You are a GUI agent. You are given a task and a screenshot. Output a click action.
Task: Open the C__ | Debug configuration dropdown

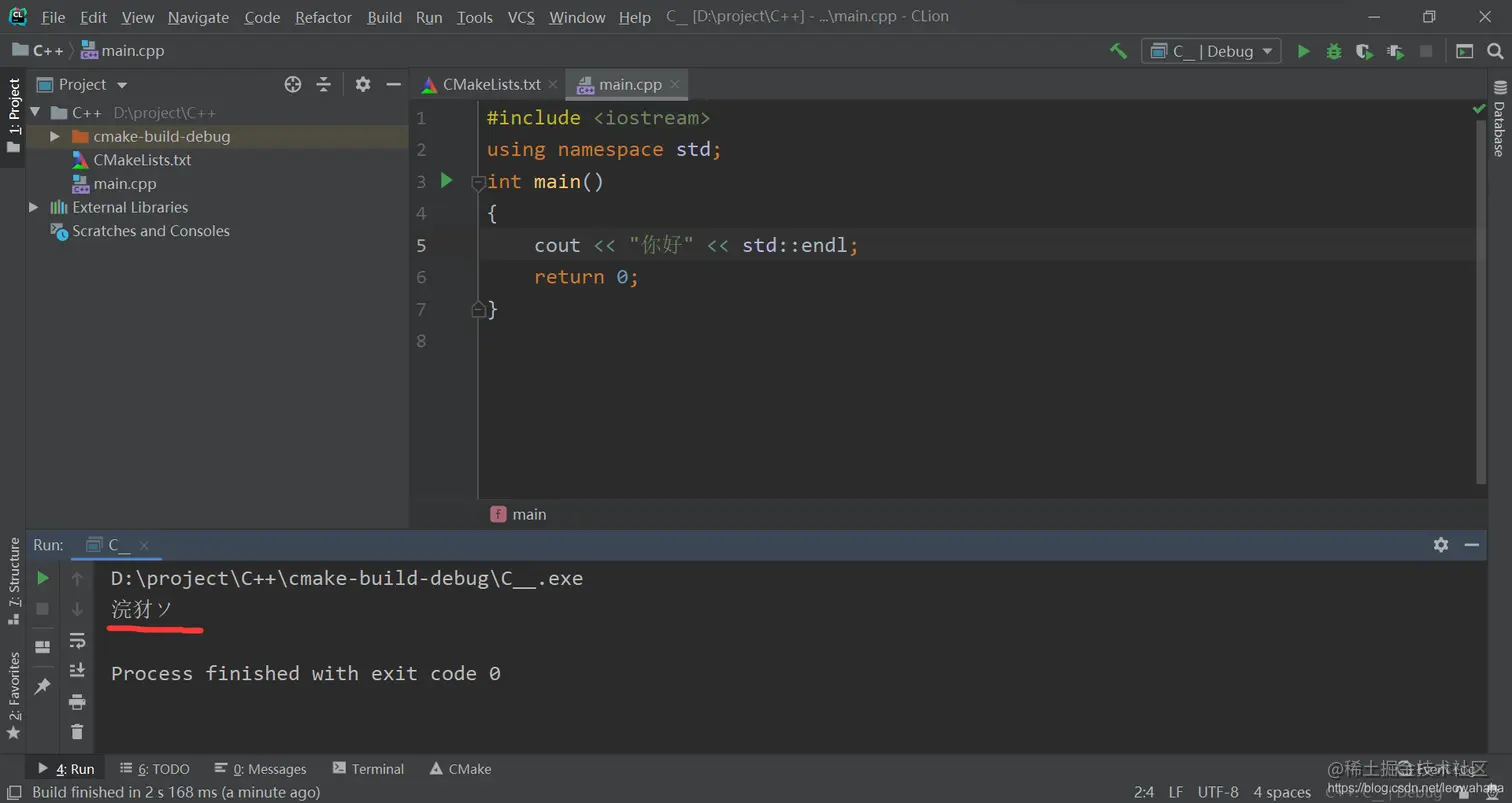[1211, 51]
